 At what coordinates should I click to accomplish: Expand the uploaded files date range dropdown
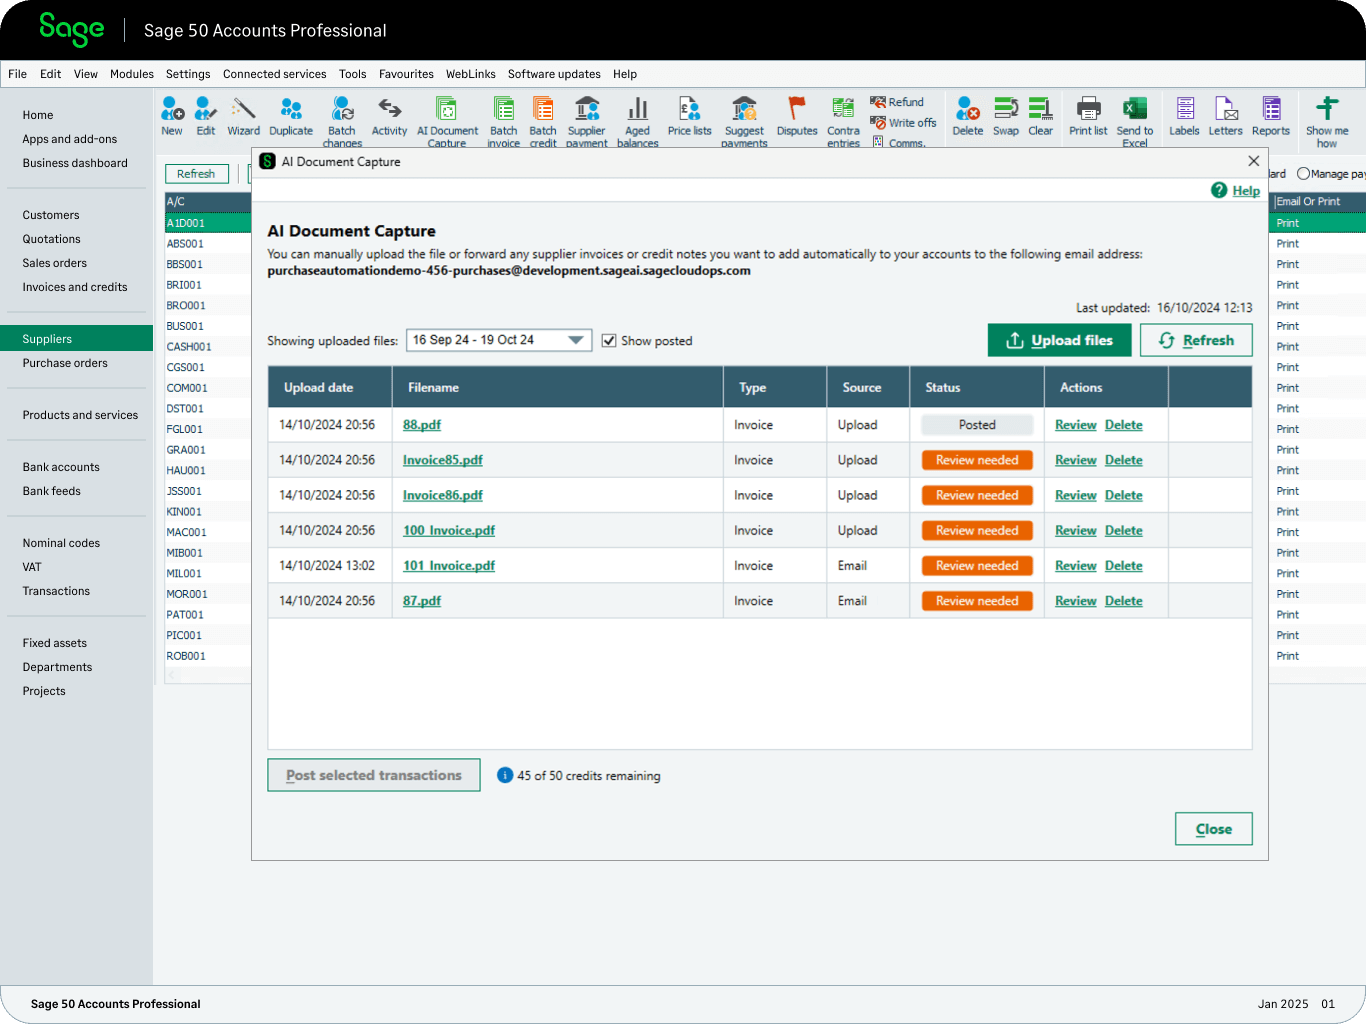[576, 340]
